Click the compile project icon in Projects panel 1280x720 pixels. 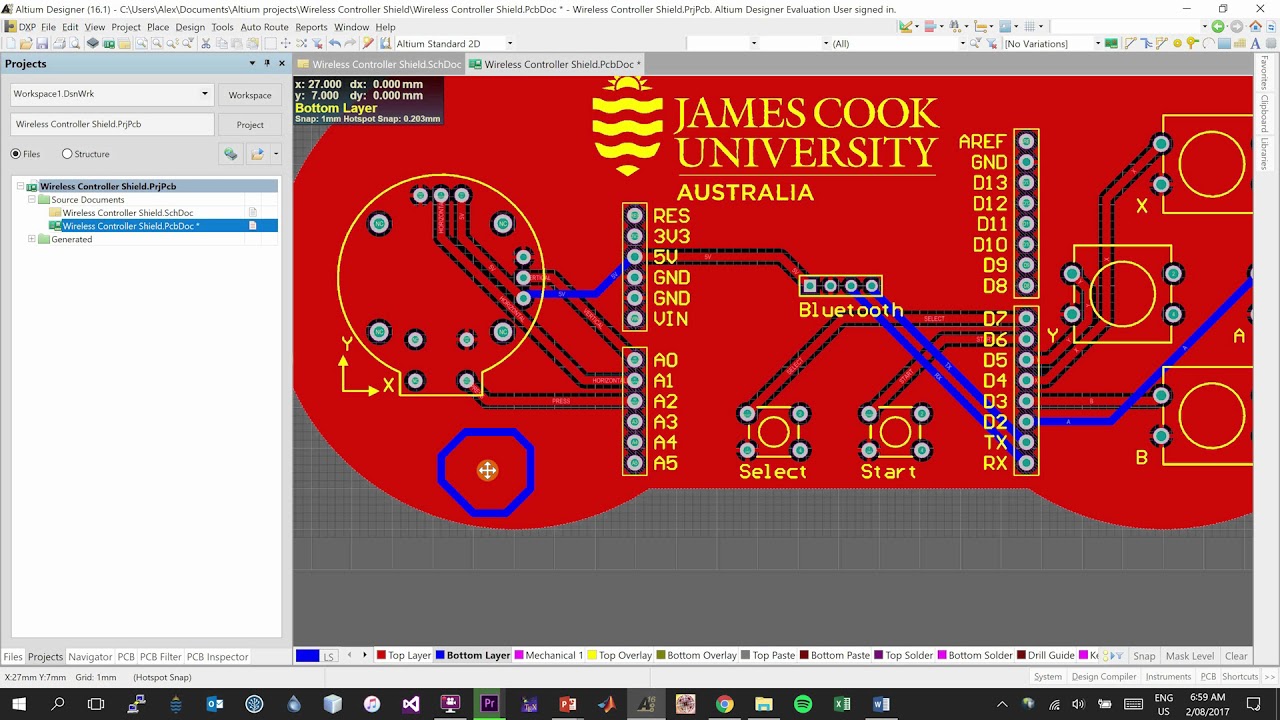pos(230,154)
